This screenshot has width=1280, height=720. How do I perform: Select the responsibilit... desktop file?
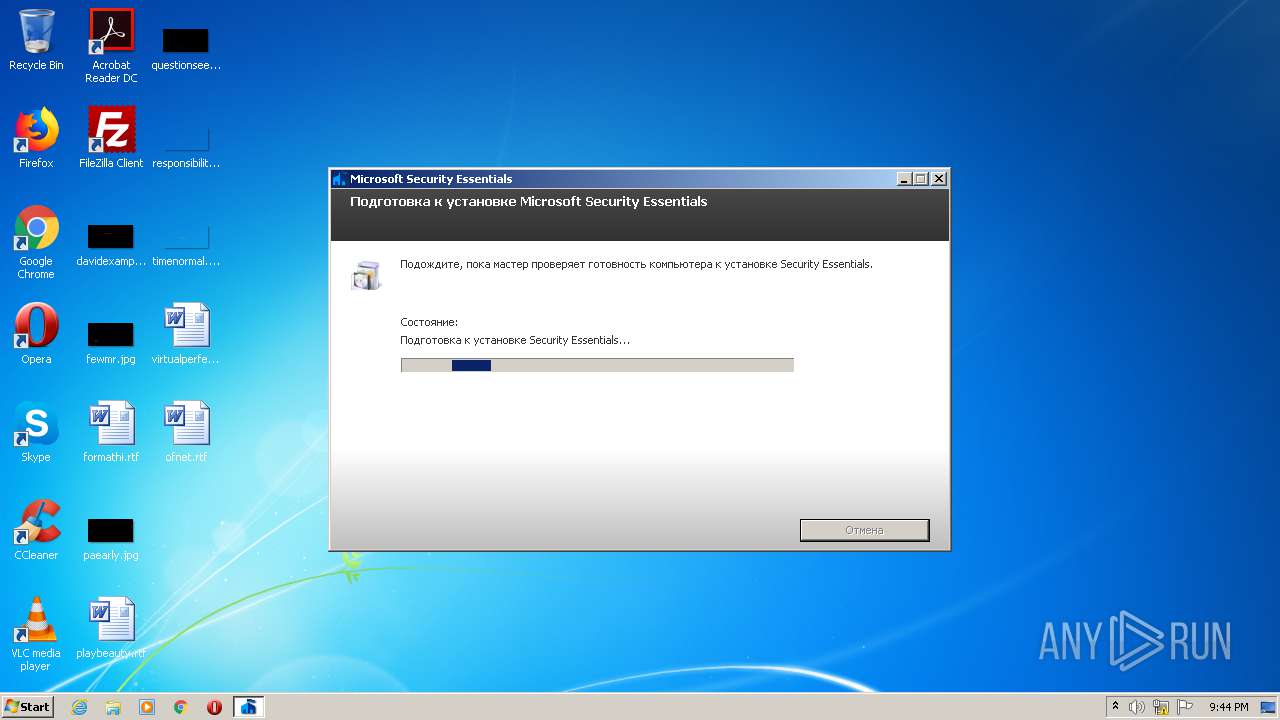tap(186, 146)
